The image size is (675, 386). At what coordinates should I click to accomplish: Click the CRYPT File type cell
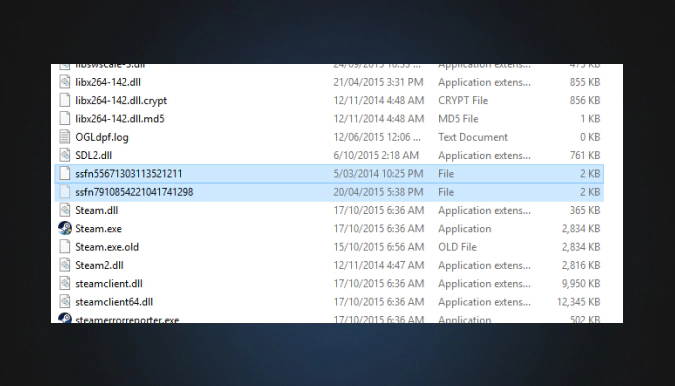[x=463, y=100]
